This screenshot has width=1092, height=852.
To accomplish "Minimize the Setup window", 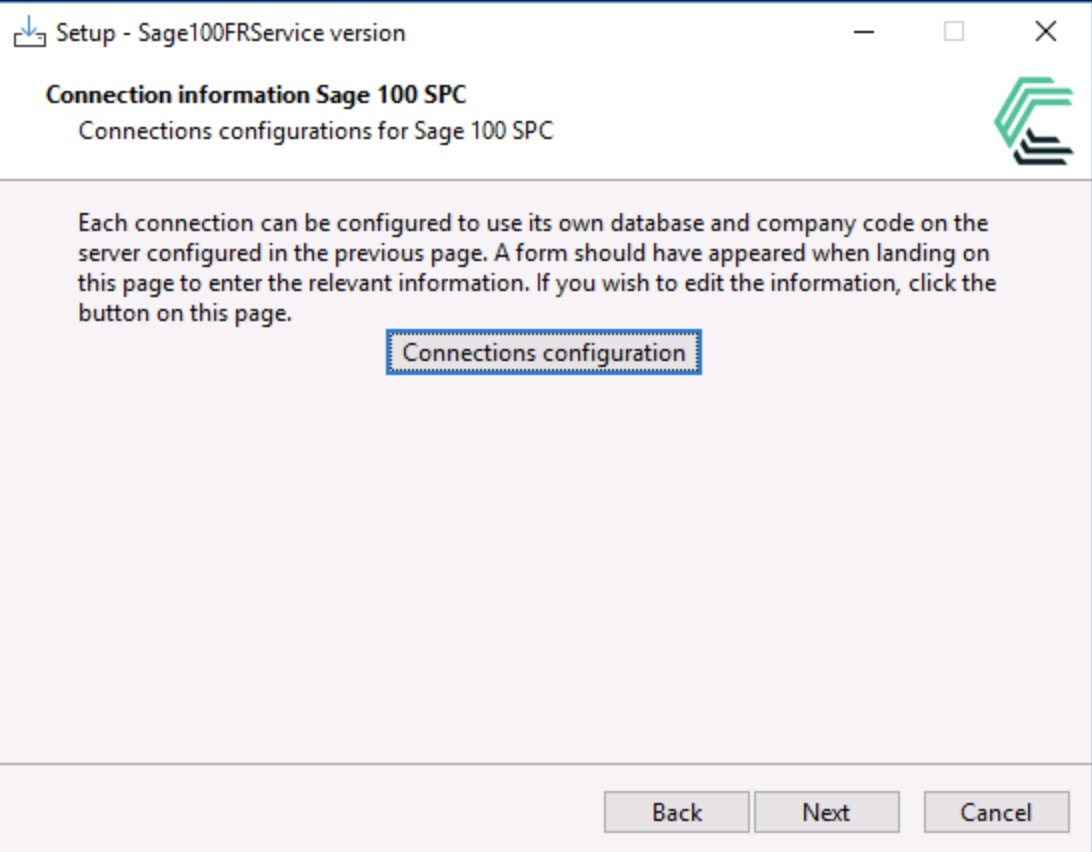I will point(864,32).
